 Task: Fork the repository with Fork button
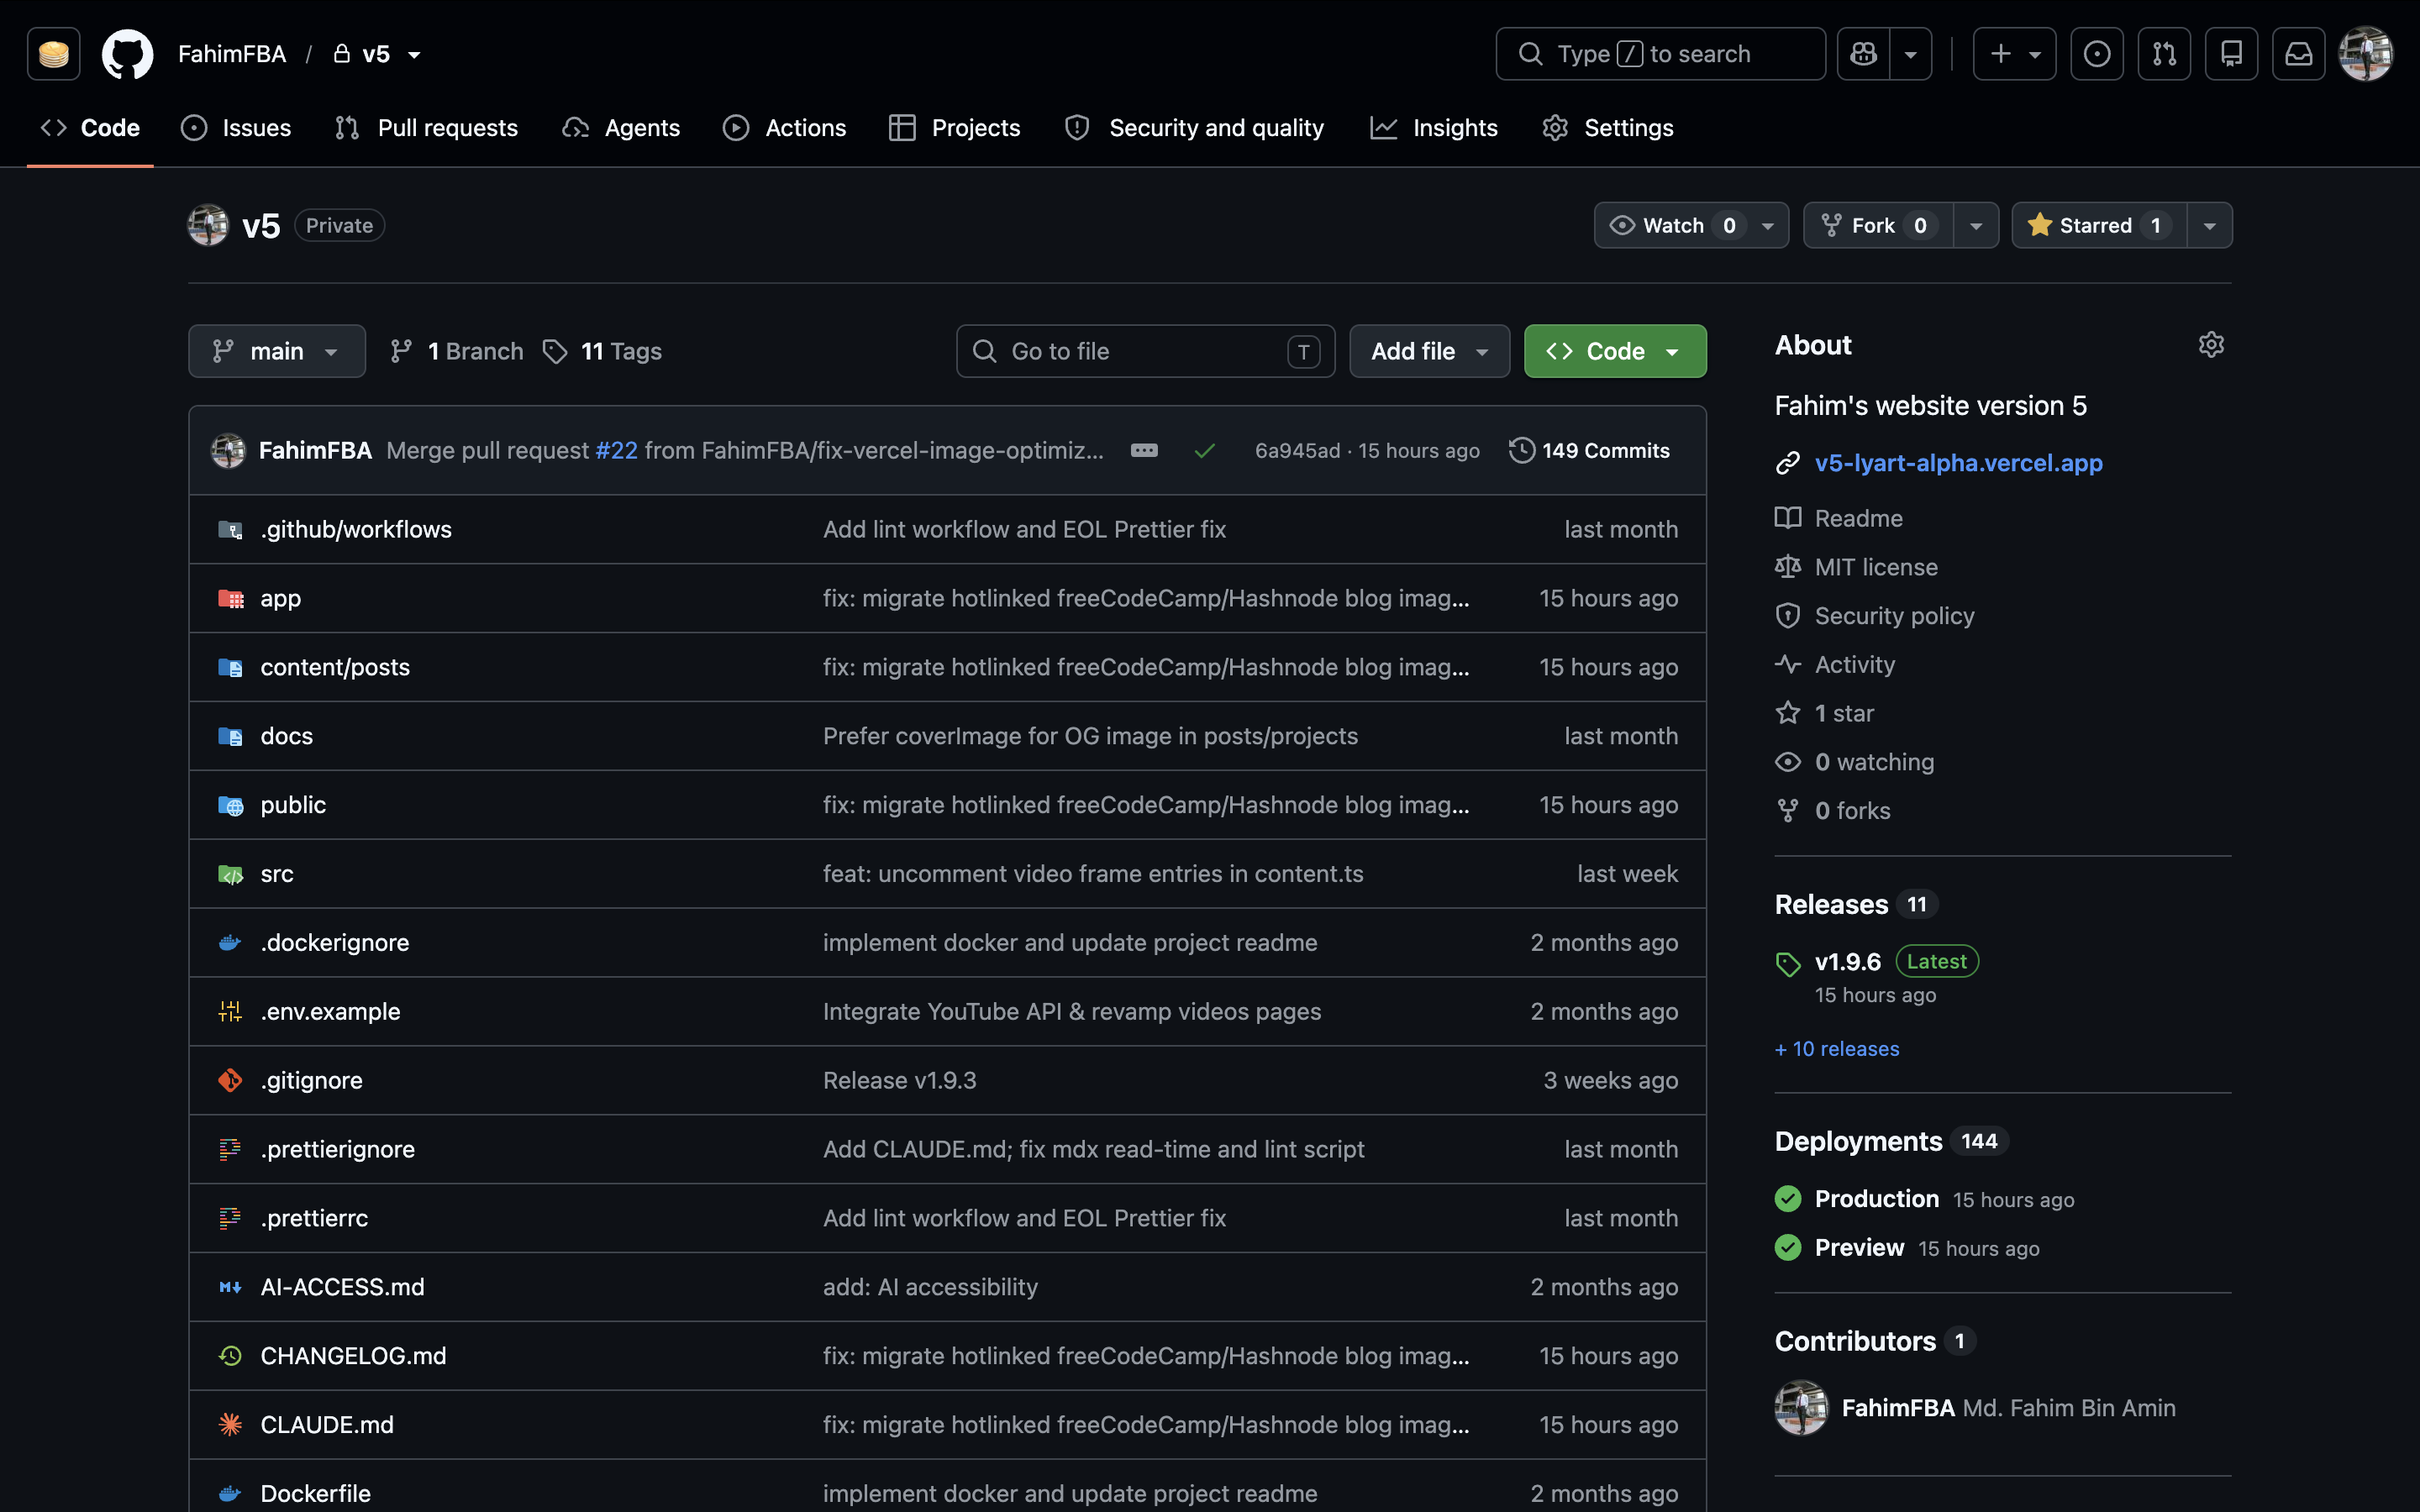[x=1879, y=226]
